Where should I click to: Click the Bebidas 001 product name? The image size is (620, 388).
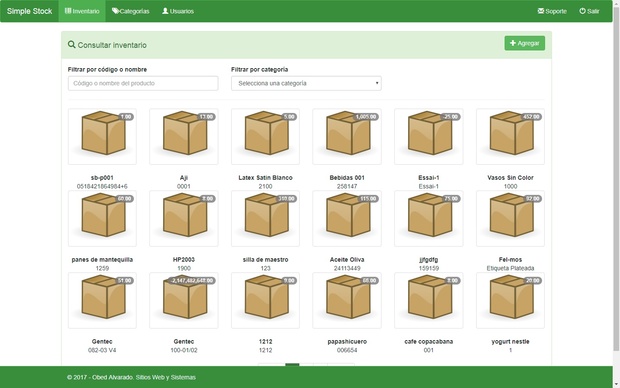[347, 178]
